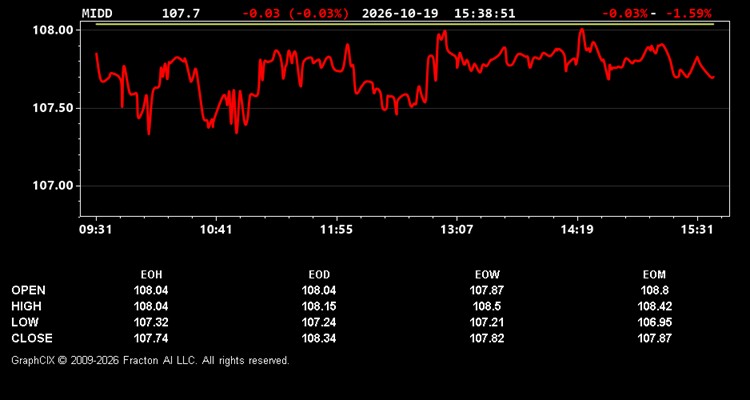Pick the EOW low value 107.21

coord(487,322)
